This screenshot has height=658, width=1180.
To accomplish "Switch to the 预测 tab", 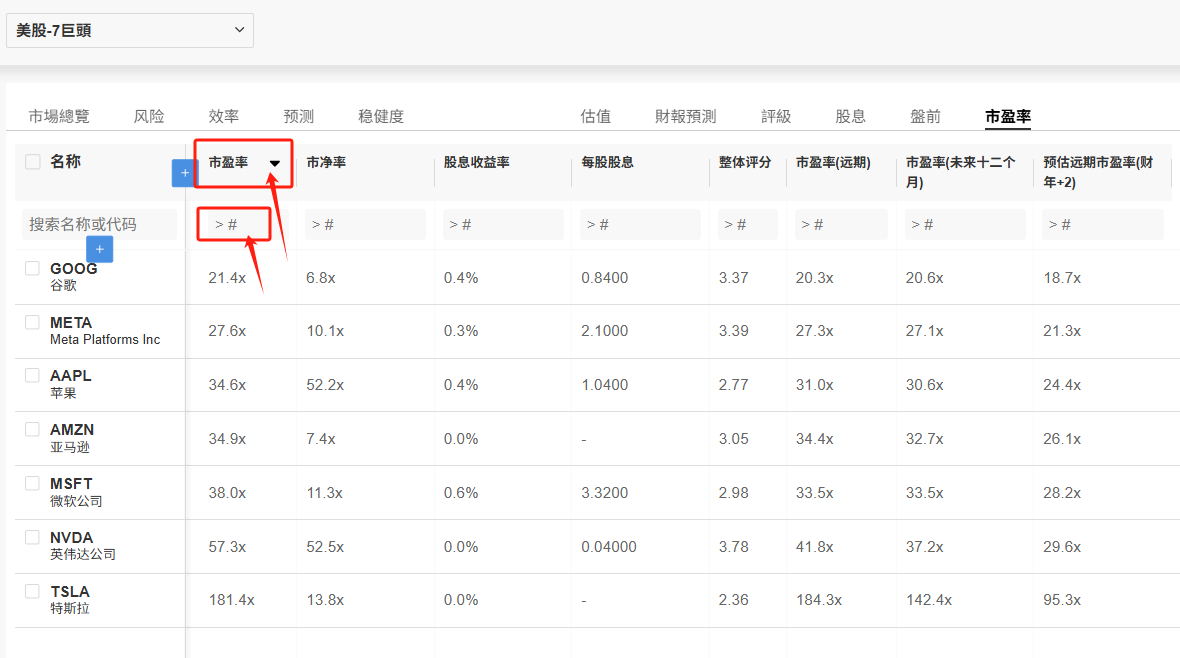I will click(x=298, y=116).
